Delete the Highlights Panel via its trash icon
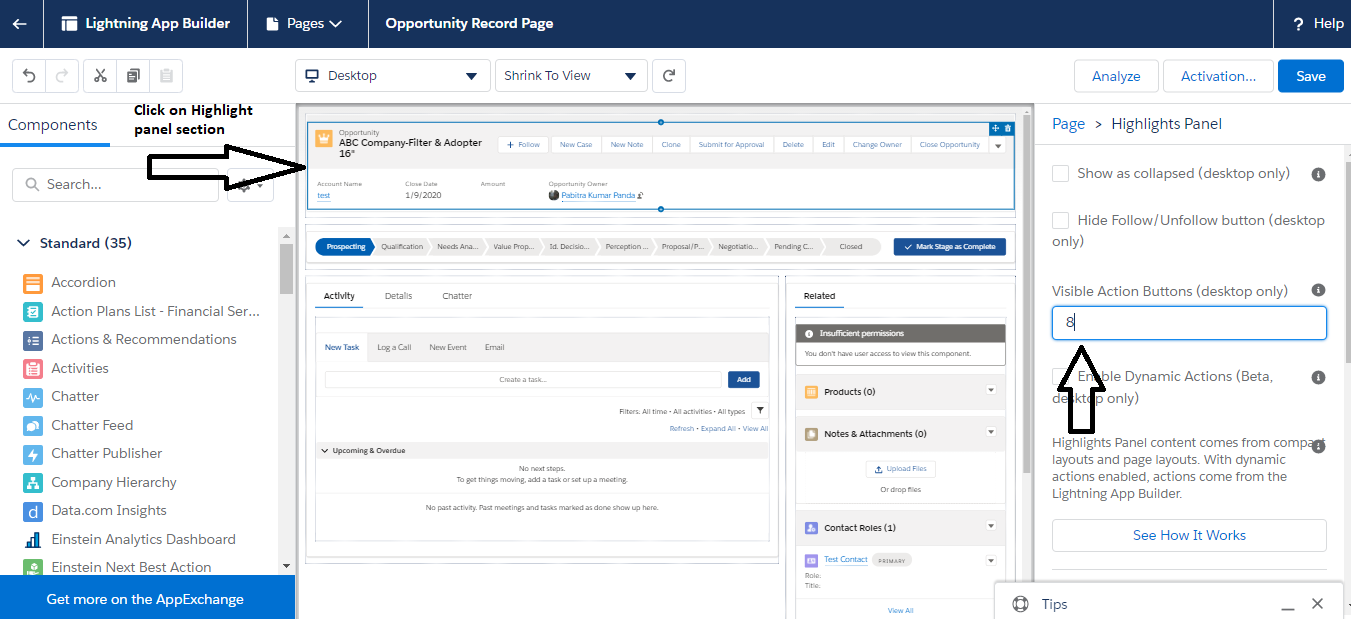 click(x=1008, y=128)
